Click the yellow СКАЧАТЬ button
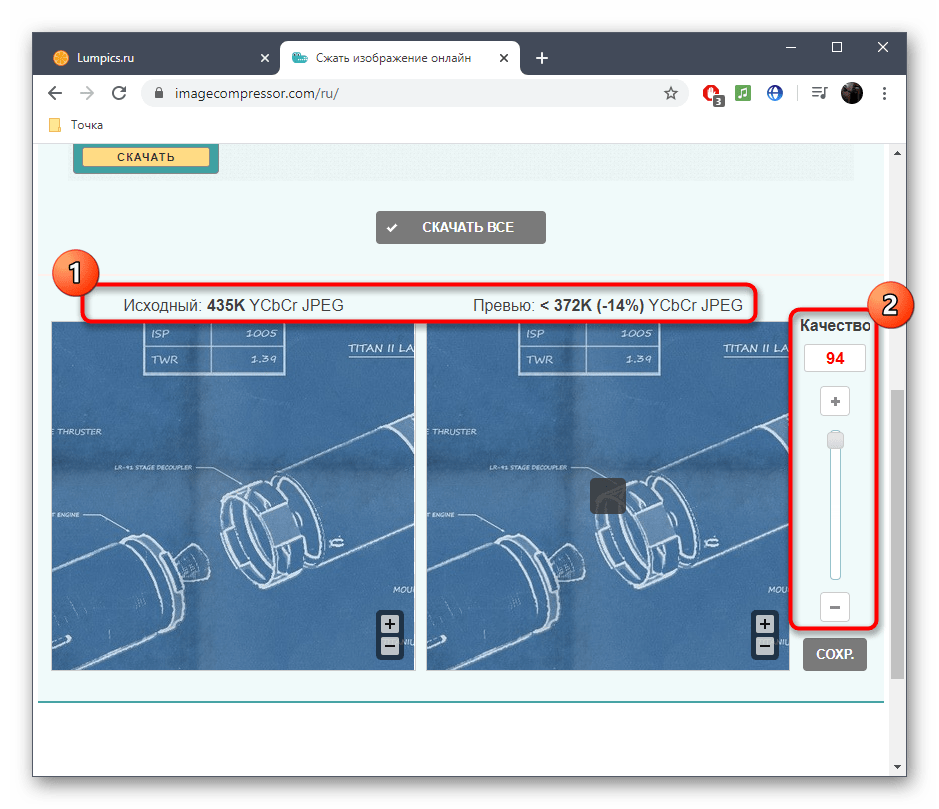939x809 pixels. click(x=146, y=157)
